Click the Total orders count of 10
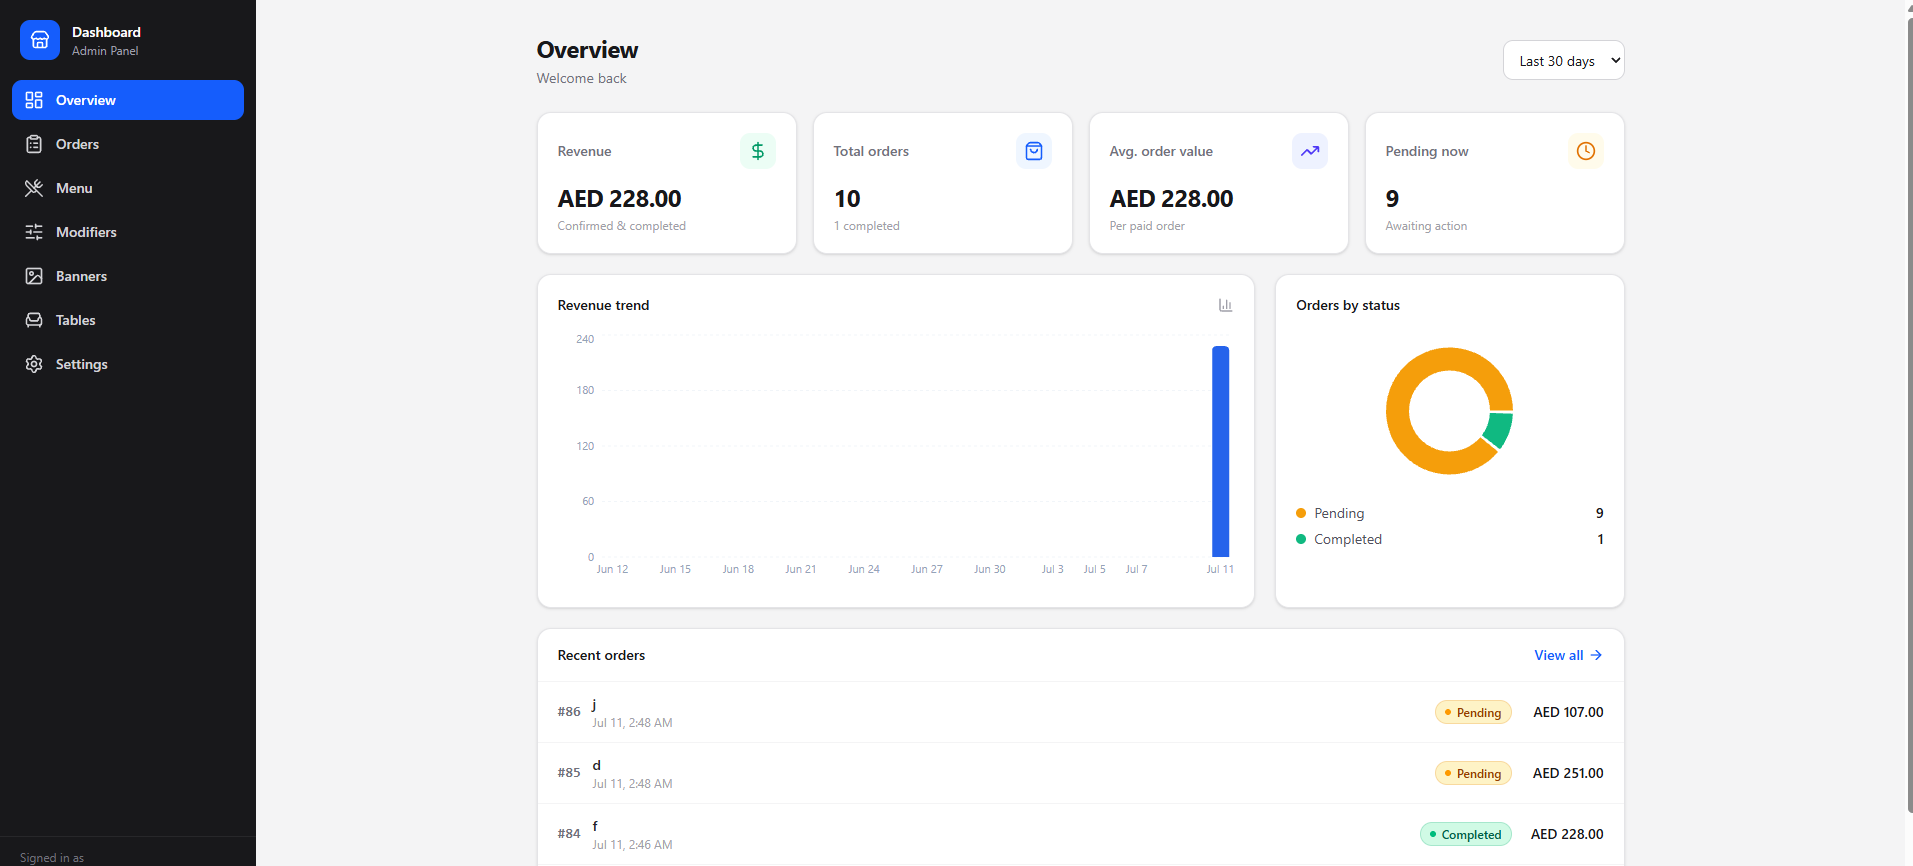The height and width of the screenshot is (866, 1913). tap(847, 199)
